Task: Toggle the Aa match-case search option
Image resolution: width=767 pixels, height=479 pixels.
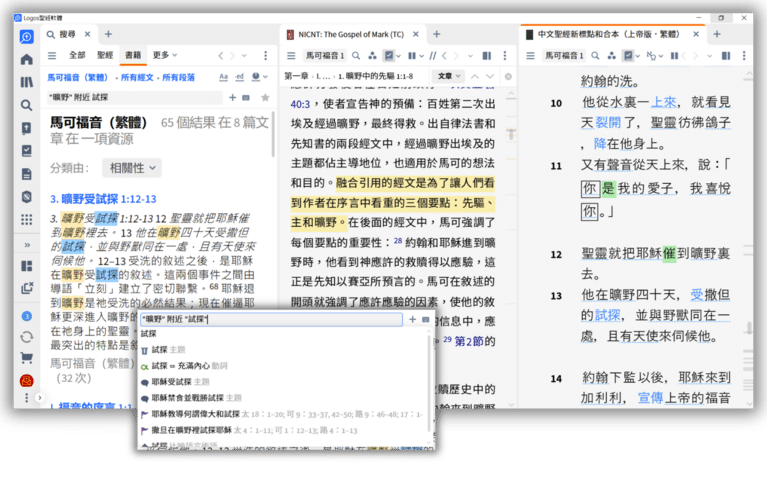Action: tap(224, 77)
